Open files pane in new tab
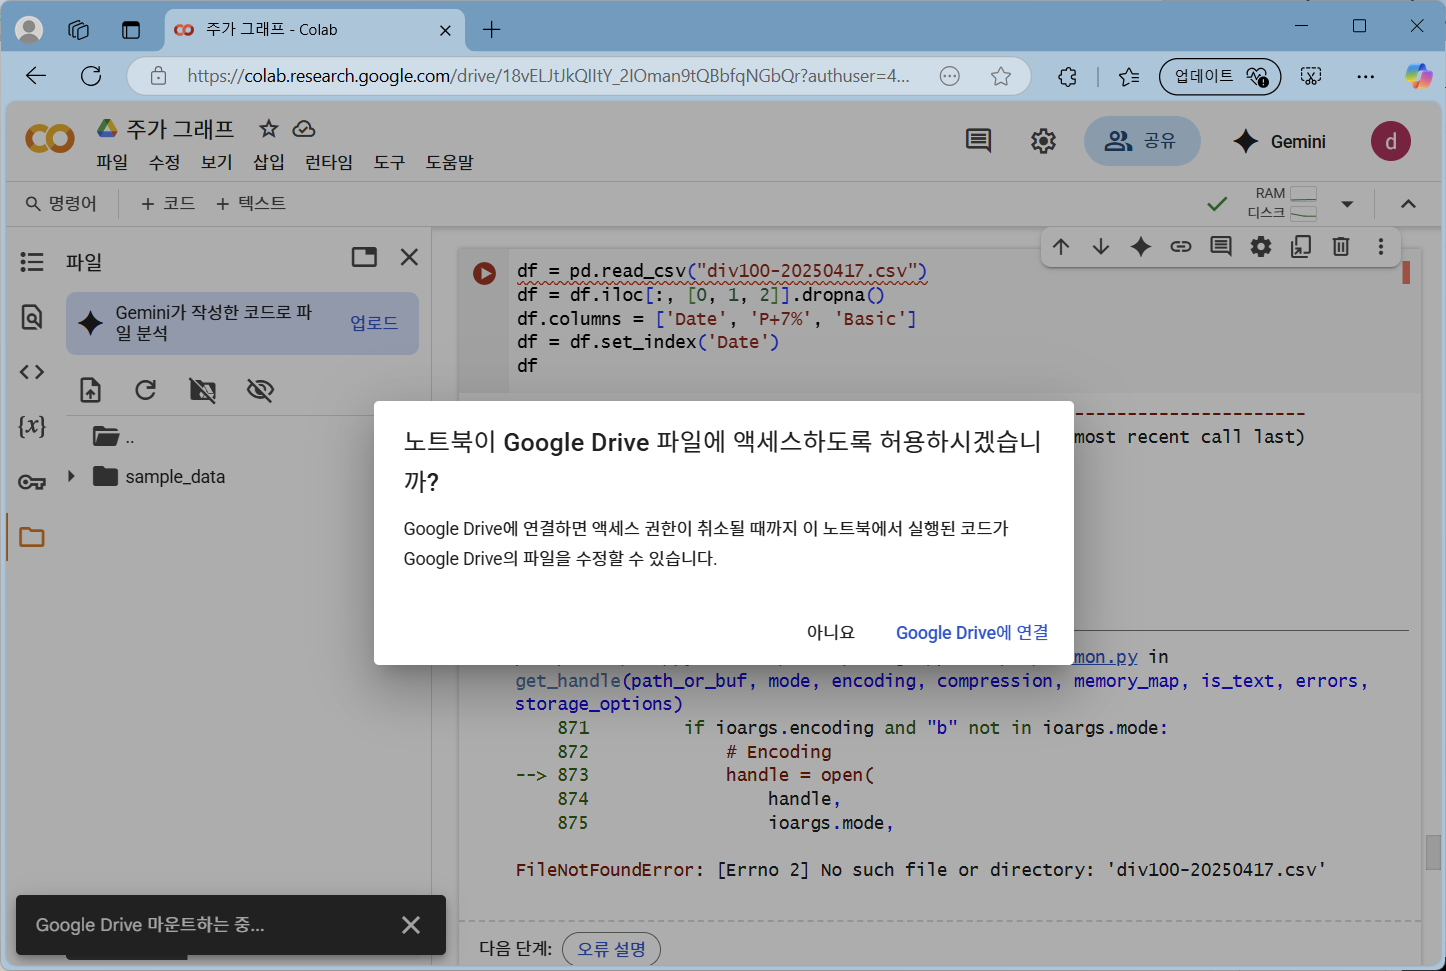The height and width of the screenshot is (971, 1446). [x=364, y=257]
